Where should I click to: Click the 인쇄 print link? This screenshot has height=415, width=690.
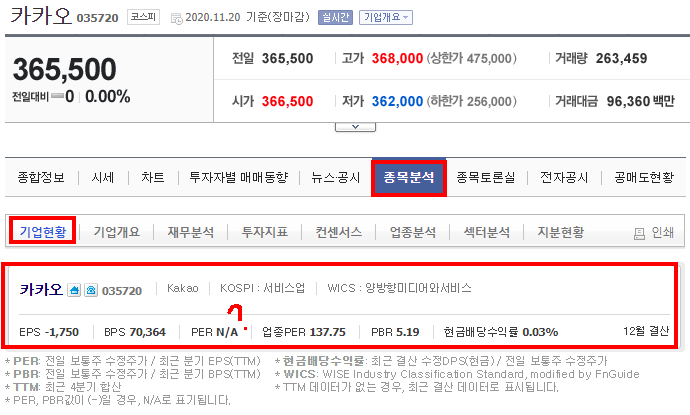tap(663, 232)
